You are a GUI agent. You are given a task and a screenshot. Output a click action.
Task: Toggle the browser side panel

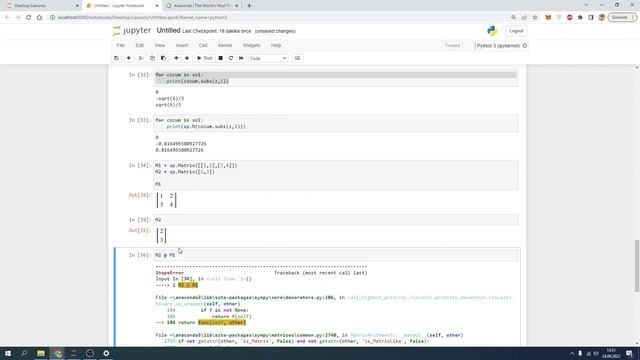pos(591,18)
